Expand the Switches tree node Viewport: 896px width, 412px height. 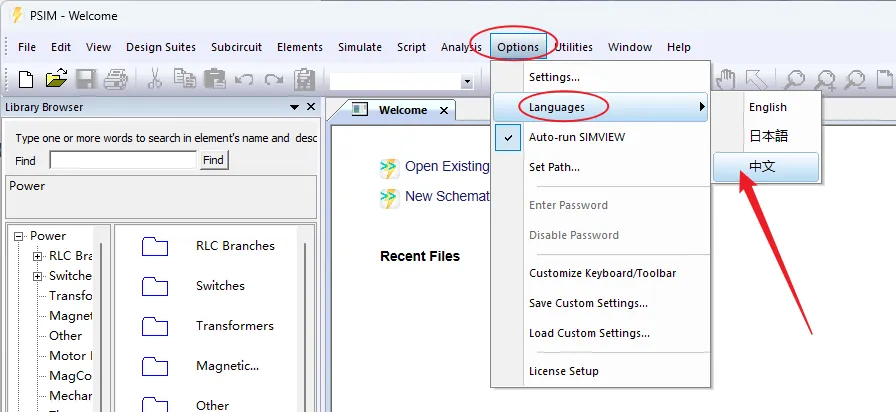[38, 277]
